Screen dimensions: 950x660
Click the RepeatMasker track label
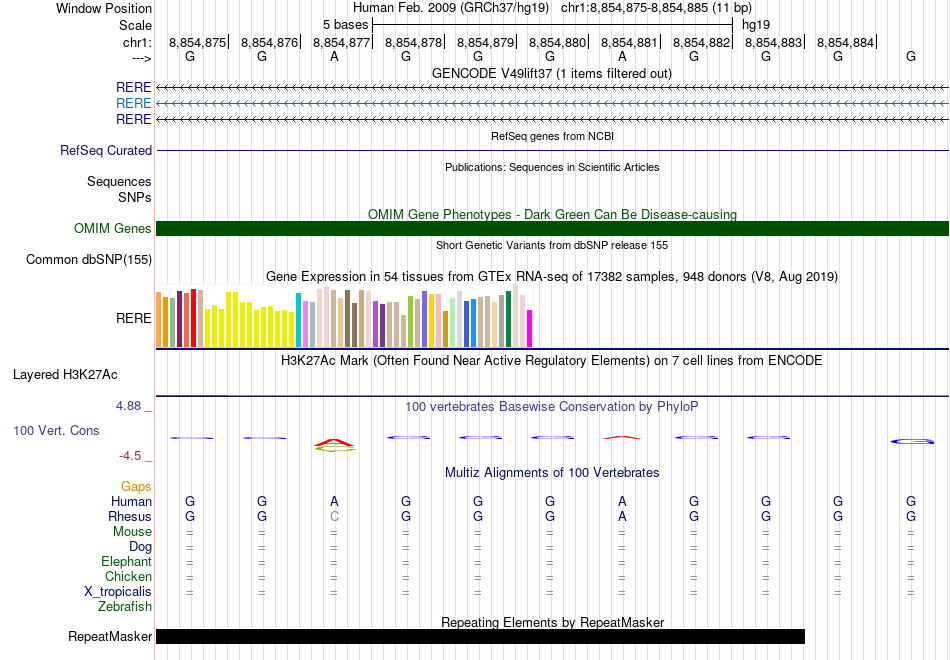pyautogui.click(x=110, y=636)
